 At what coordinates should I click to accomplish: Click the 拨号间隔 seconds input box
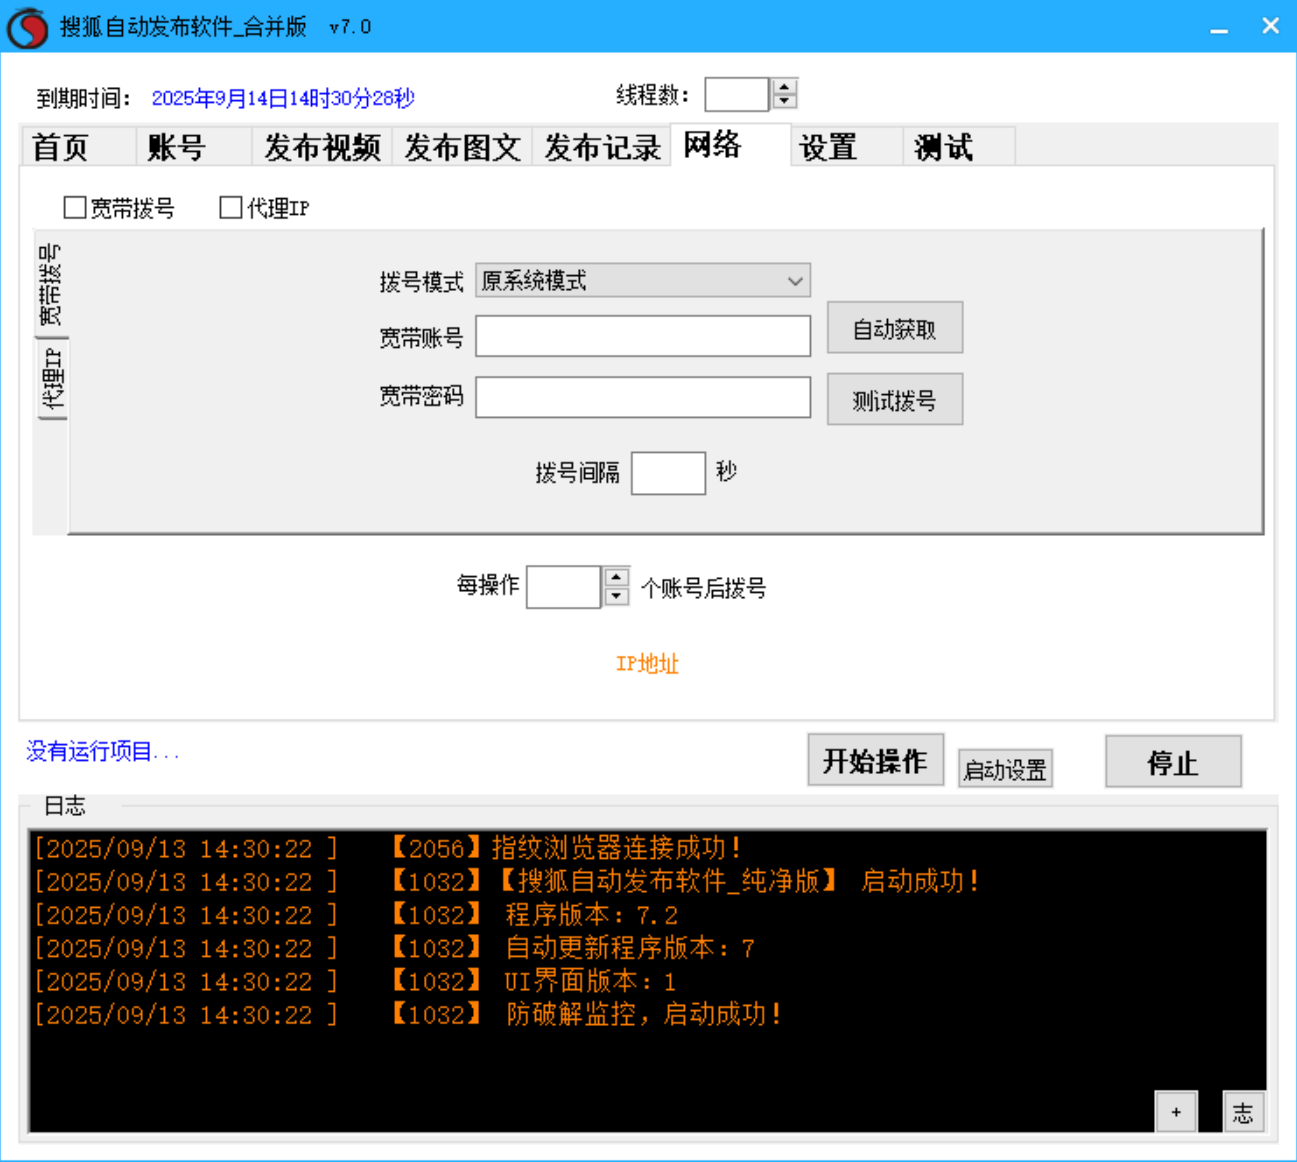(x=667, y=472)
